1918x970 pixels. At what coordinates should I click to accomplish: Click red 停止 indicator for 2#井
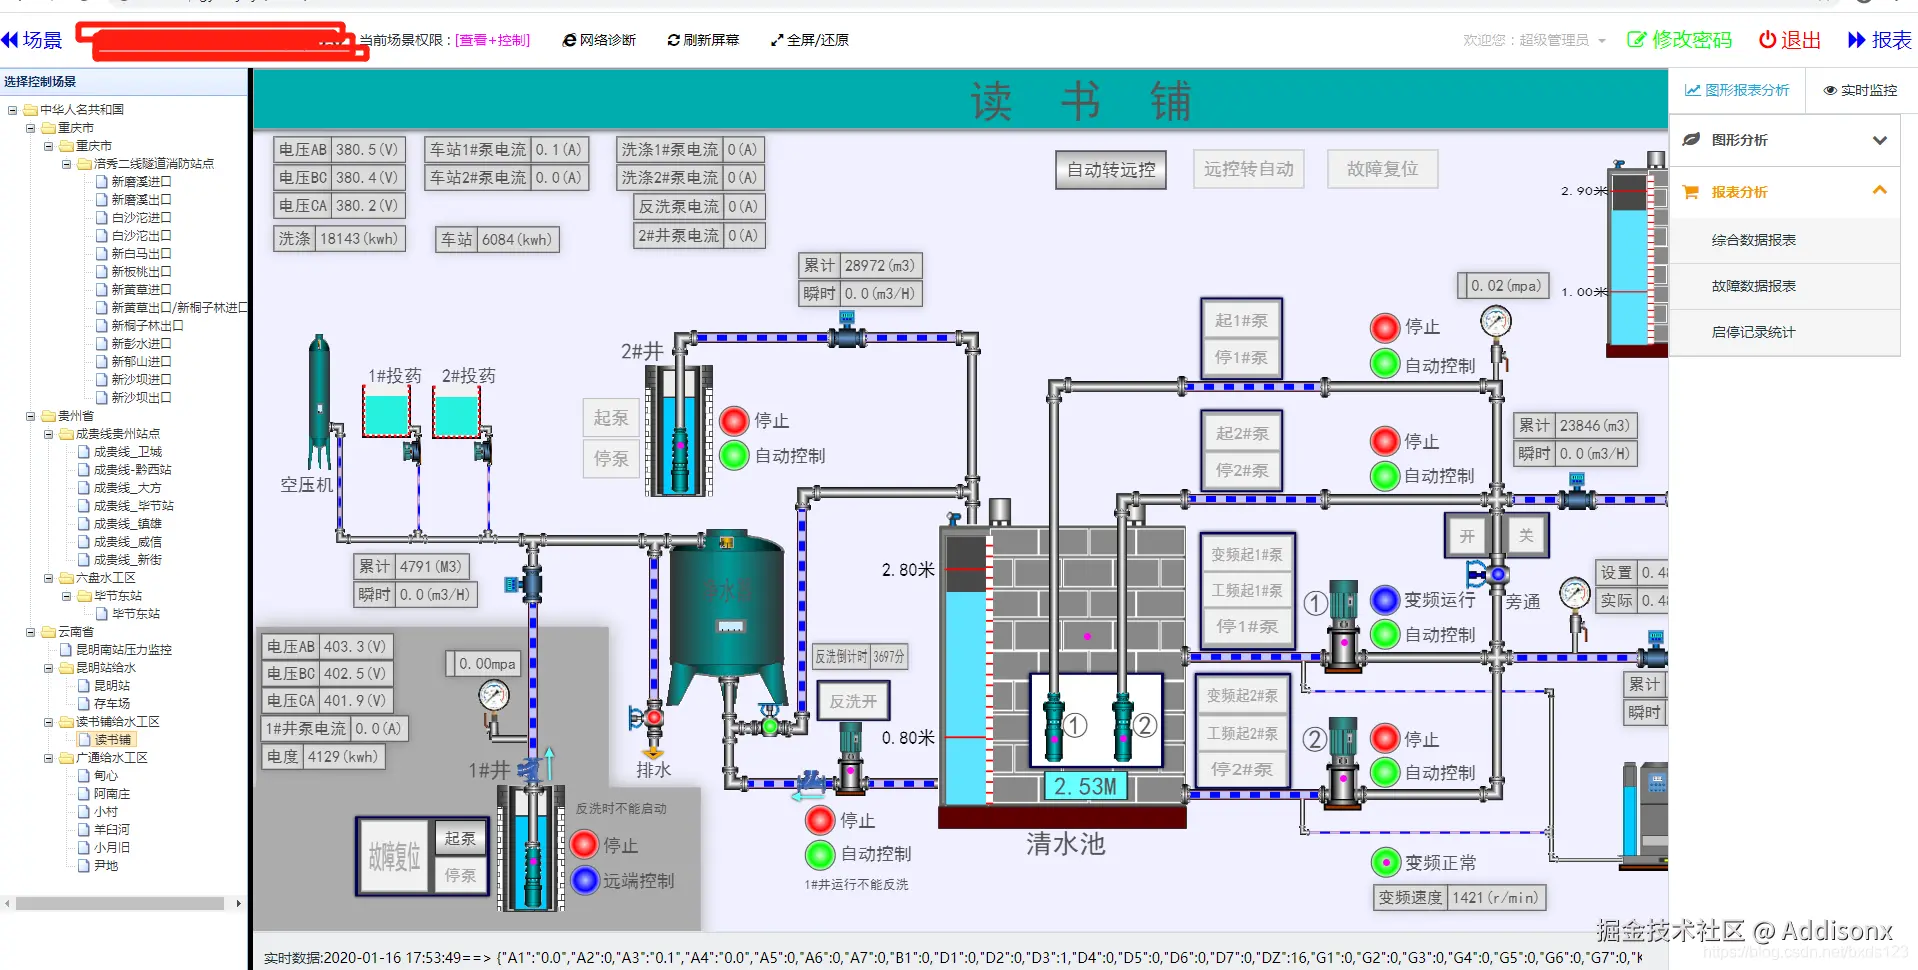(x=735, y=421)
